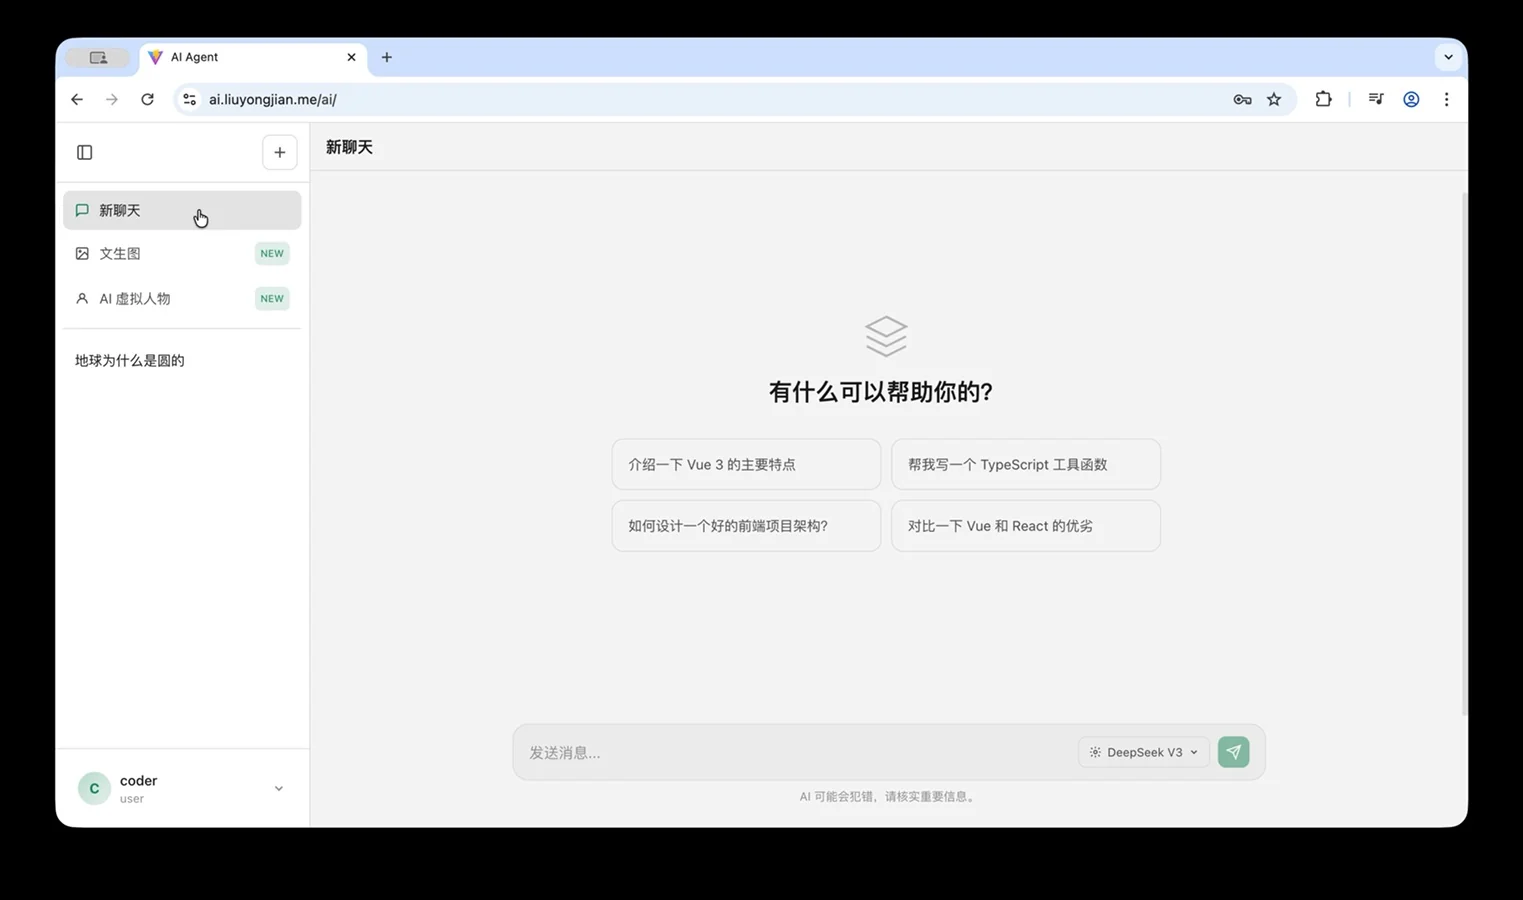Choose the suggestion 帮我写一个 TypeScript 工具函数
Image resolution: width=1523 pixels, height=900 pixels.
click(x=1026, y=464)
